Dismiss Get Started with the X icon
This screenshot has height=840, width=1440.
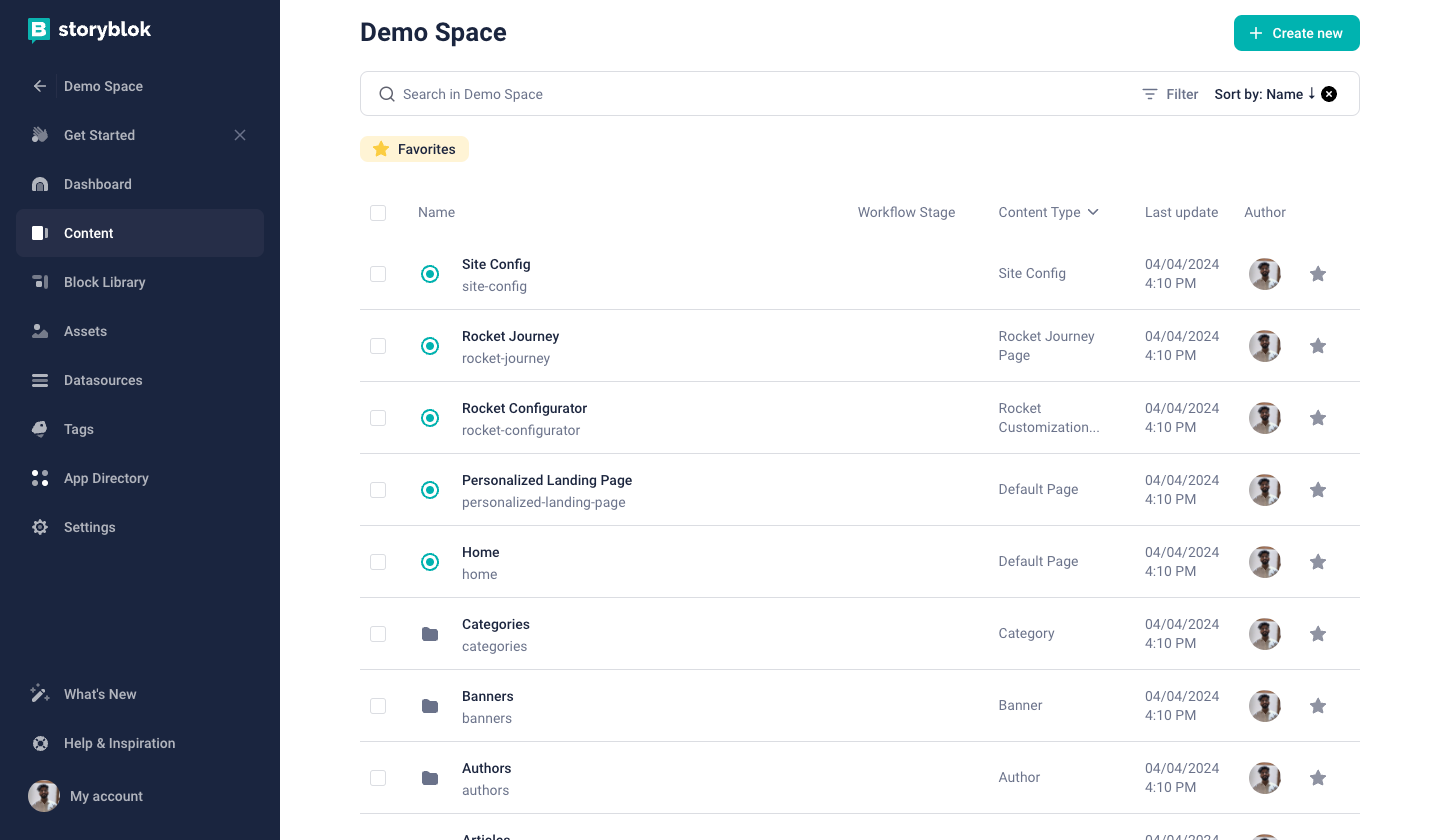point(240,135)
